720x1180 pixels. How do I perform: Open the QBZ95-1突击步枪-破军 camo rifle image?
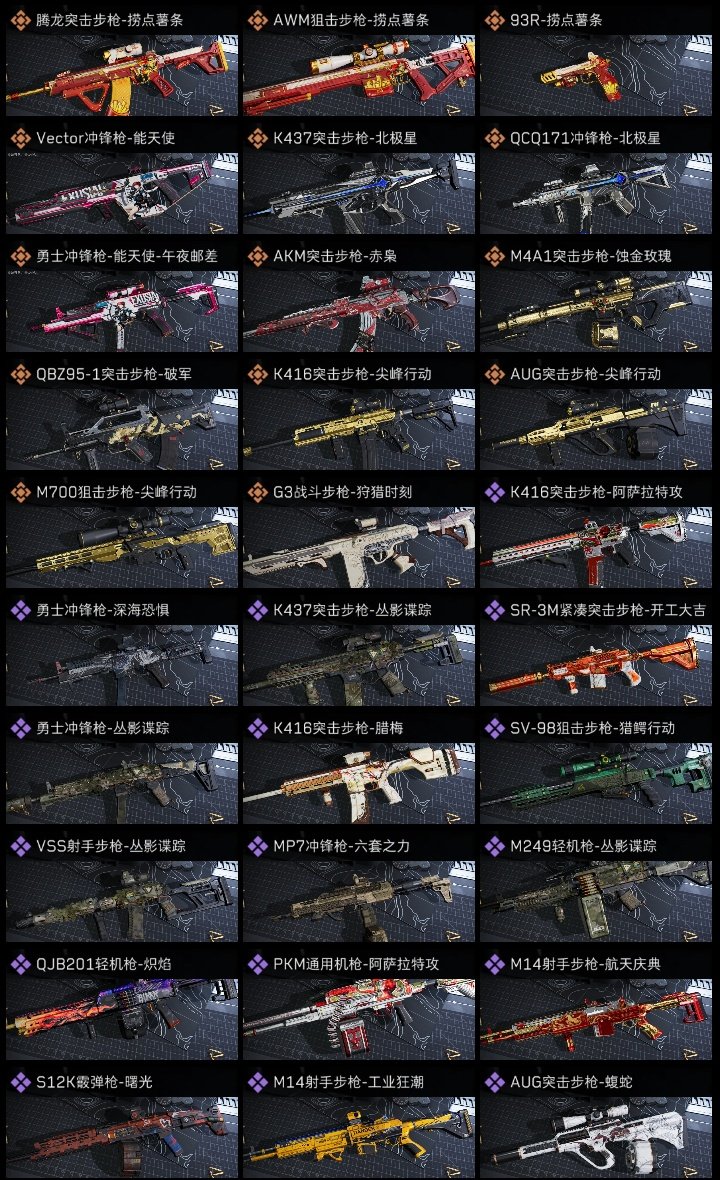122,430
